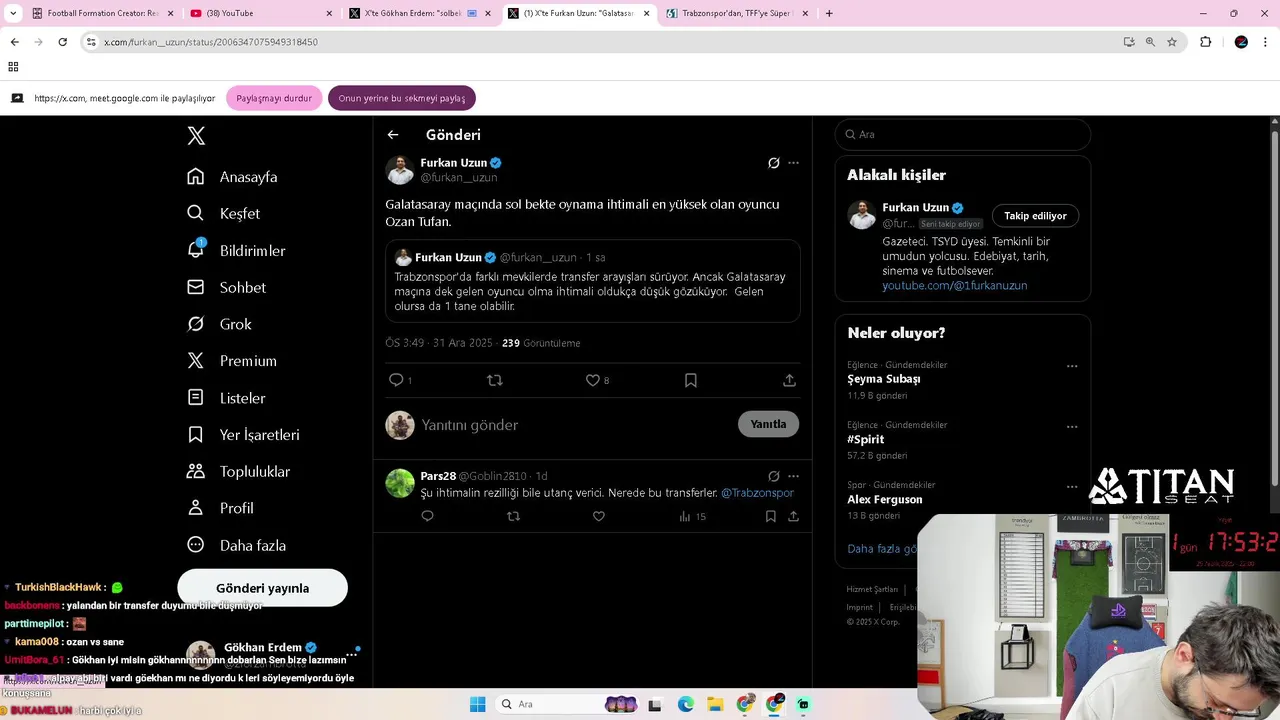This screenshot has height=720, width=1280.
Task: Open browser extensions icon
Action: (1205, 42)
